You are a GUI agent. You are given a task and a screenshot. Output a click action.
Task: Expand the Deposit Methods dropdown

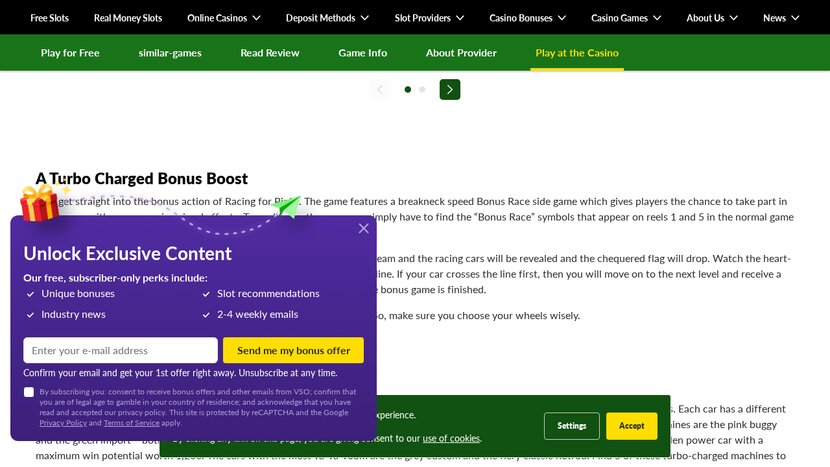(x=327, y=18)
